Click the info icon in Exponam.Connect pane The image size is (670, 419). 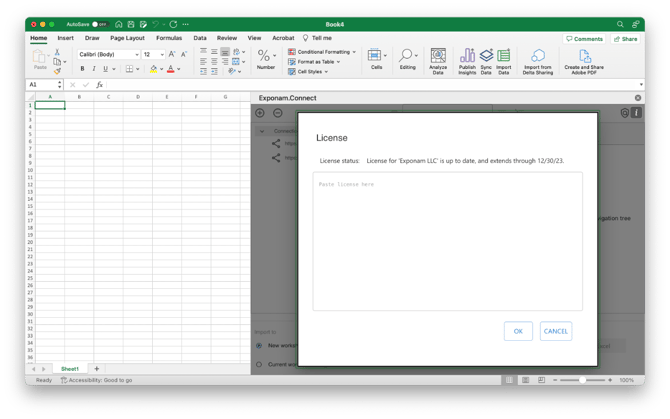coord(636,113)
